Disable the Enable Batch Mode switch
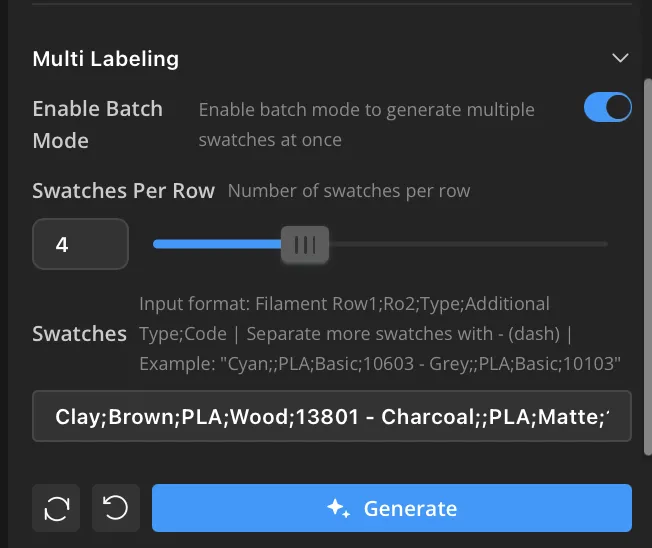The height and width of the screenshot is (548, 652). [x=608, y=107]
